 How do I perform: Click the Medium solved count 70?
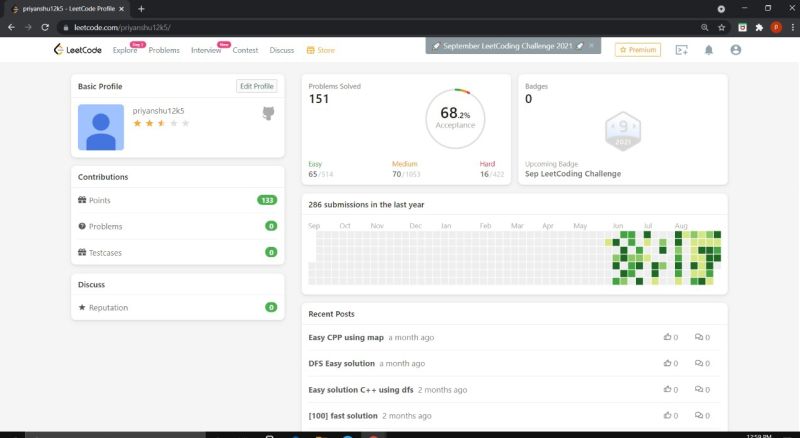point(396,174)
